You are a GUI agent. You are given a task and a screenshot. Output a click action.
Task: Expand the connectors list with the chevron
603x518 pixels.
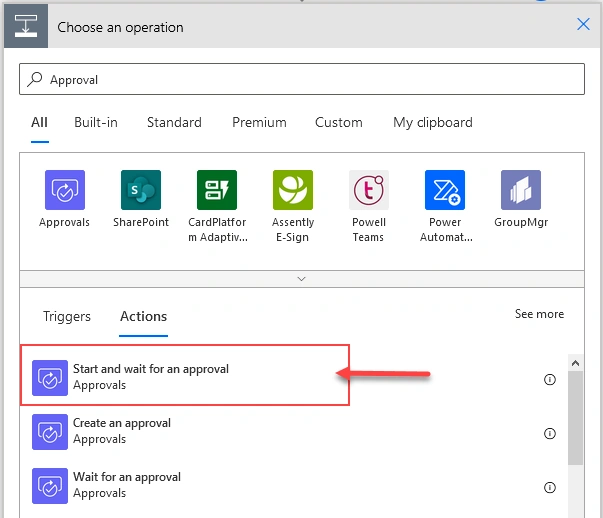(302, 279)
